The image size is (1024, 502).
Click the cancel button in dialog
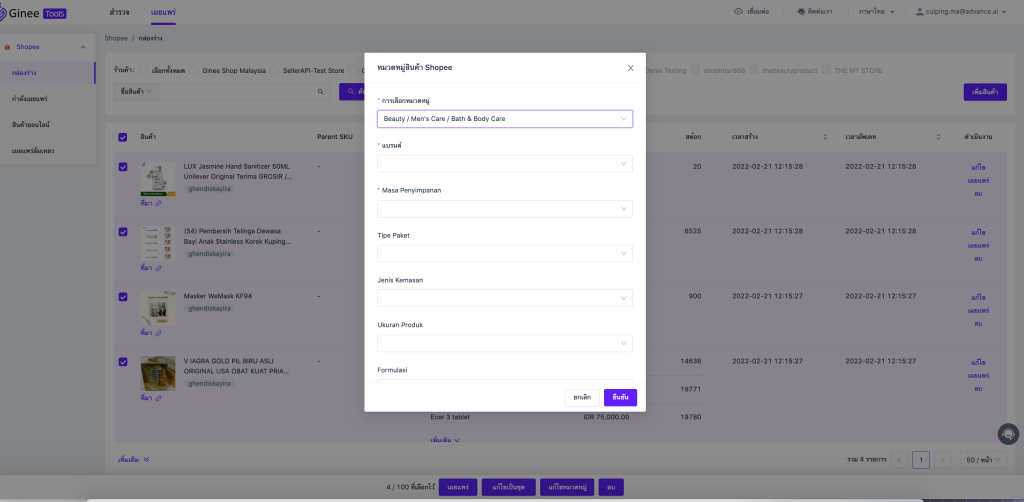pyautogui.click(x=582, y=398)
